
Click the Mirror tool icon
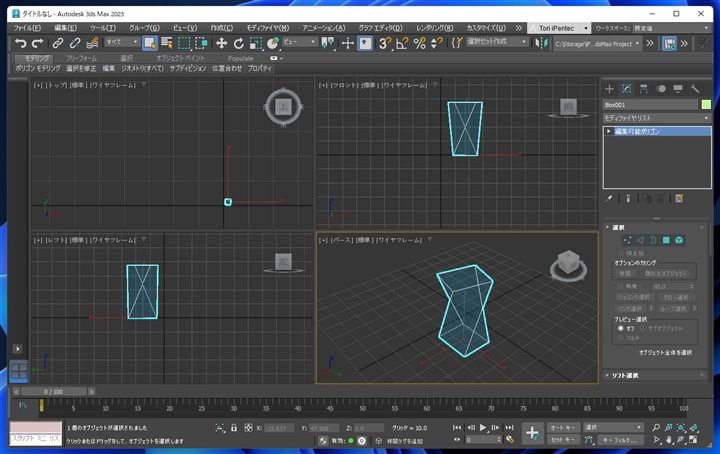[x=542, y=44]
